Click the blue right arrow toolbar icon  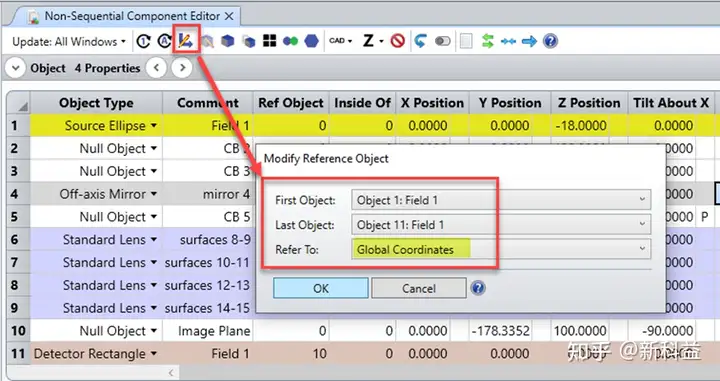[529, 41]
